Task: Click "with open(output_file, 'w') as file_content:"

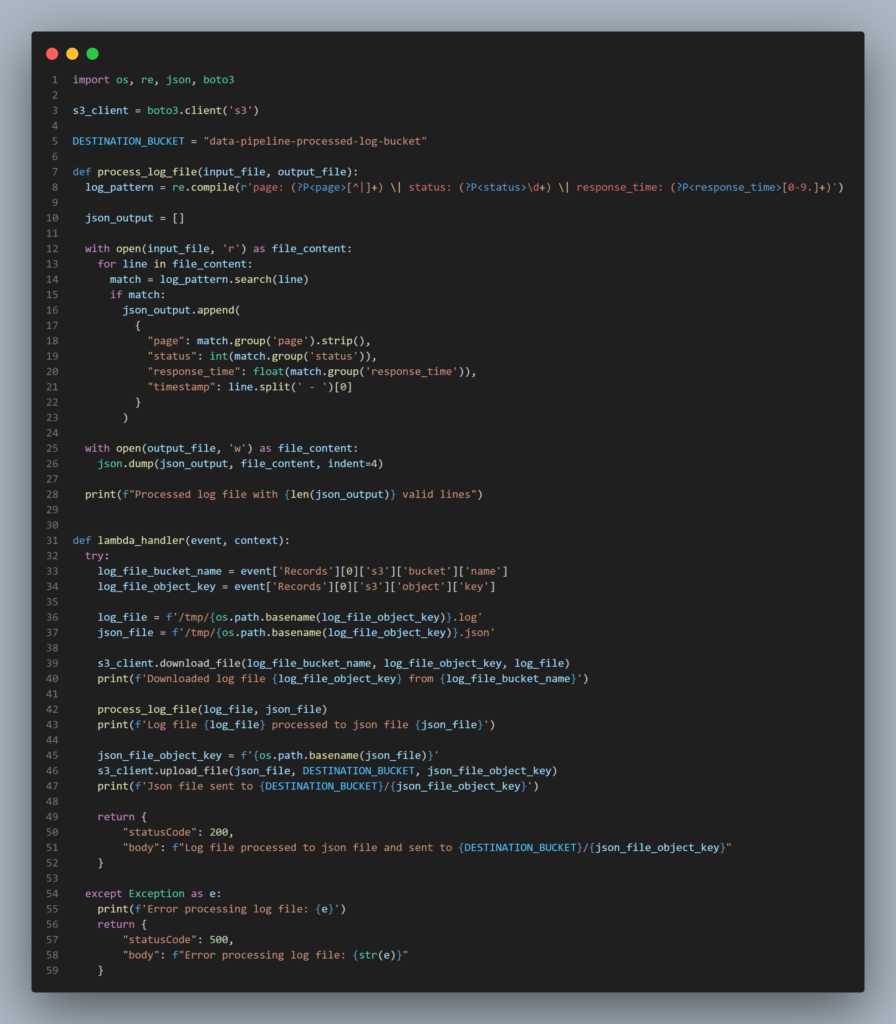Action: 221,448
